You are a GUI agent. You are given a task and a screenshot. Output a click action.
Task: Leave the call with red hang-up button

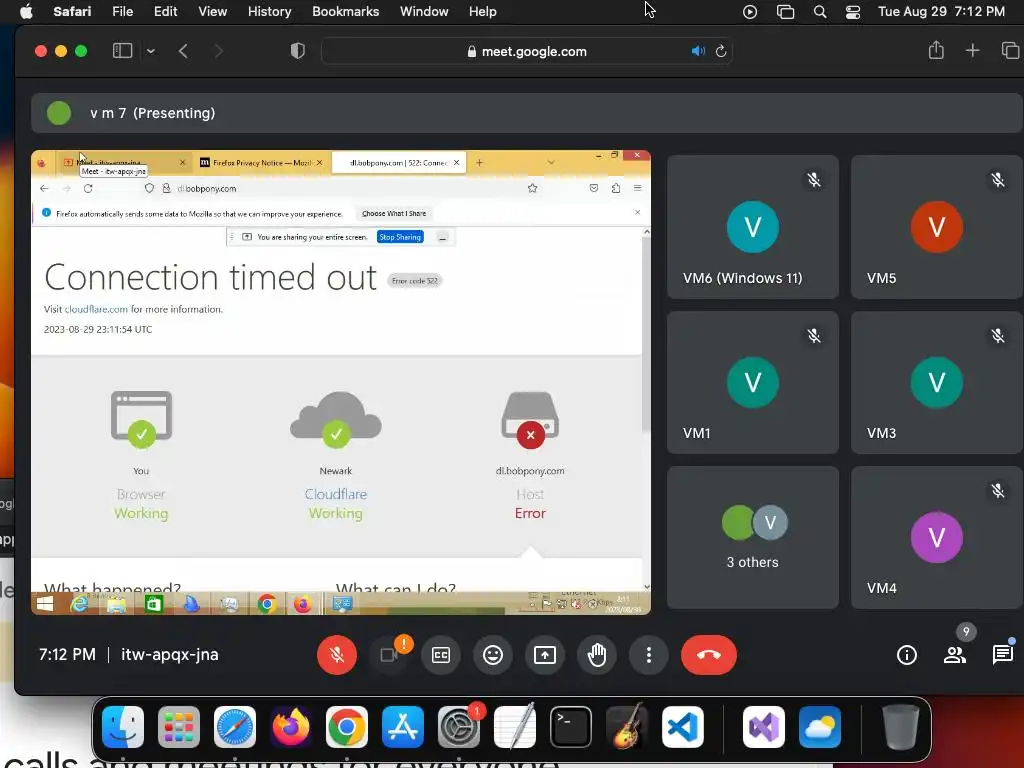point(709,654)
